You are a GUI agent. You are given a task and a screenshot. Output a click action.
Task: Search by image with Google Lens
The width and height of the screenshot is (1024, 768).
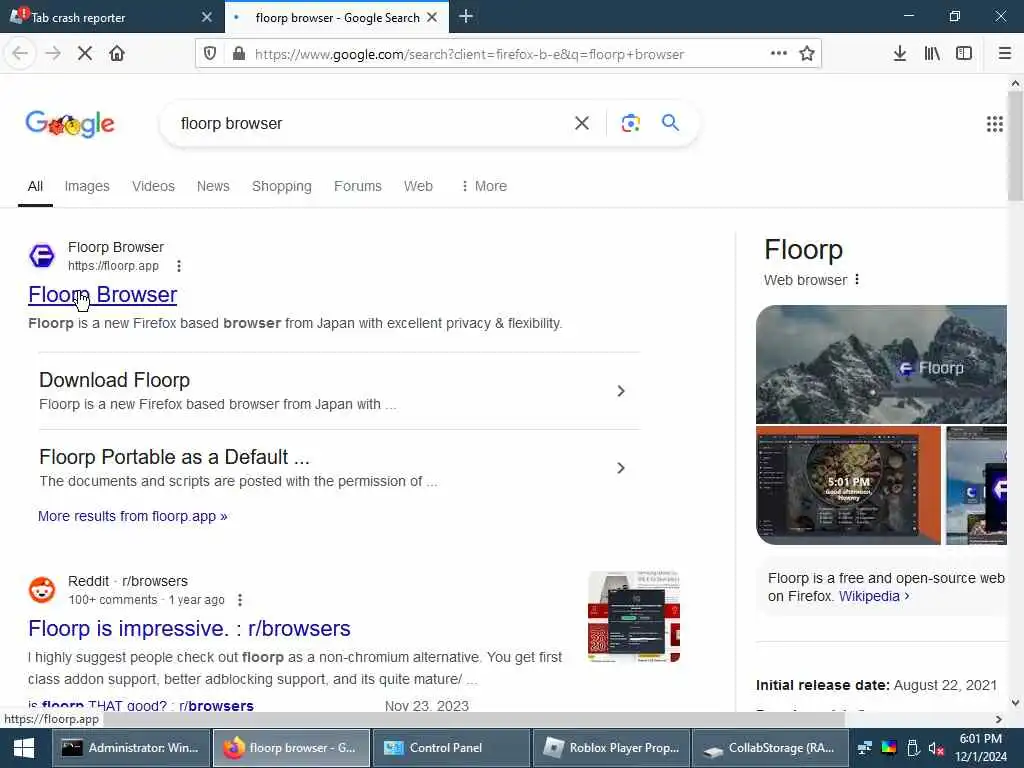tap(631, 123)
